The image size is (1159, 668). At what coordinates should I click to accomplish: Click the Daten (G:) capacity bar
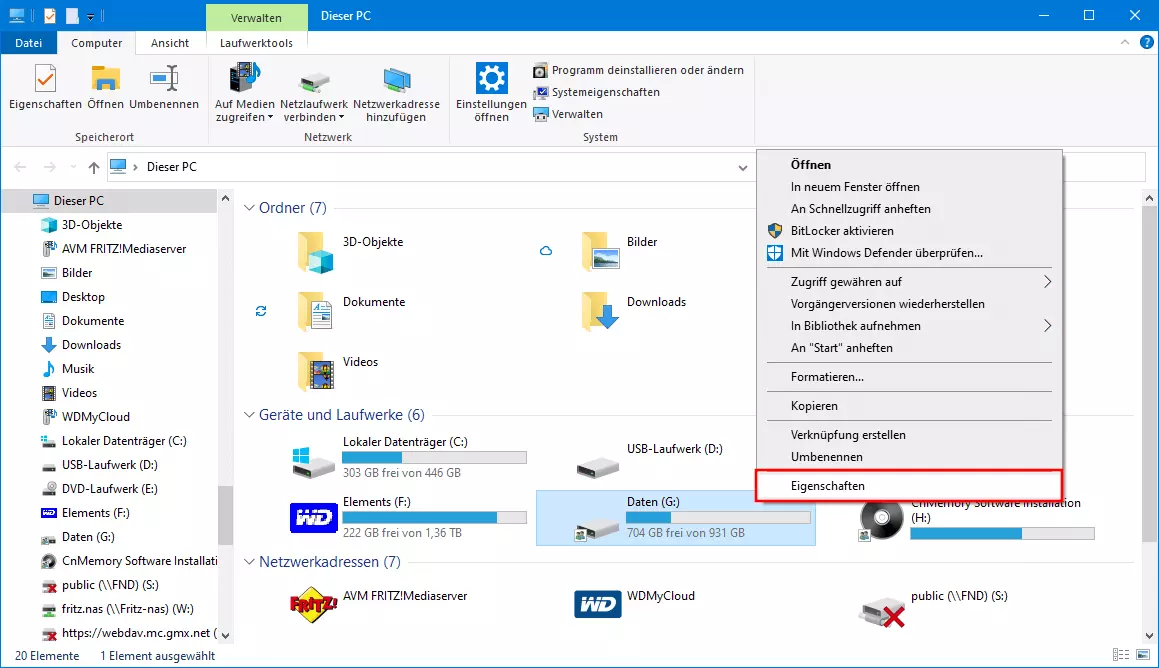[718, 518]
